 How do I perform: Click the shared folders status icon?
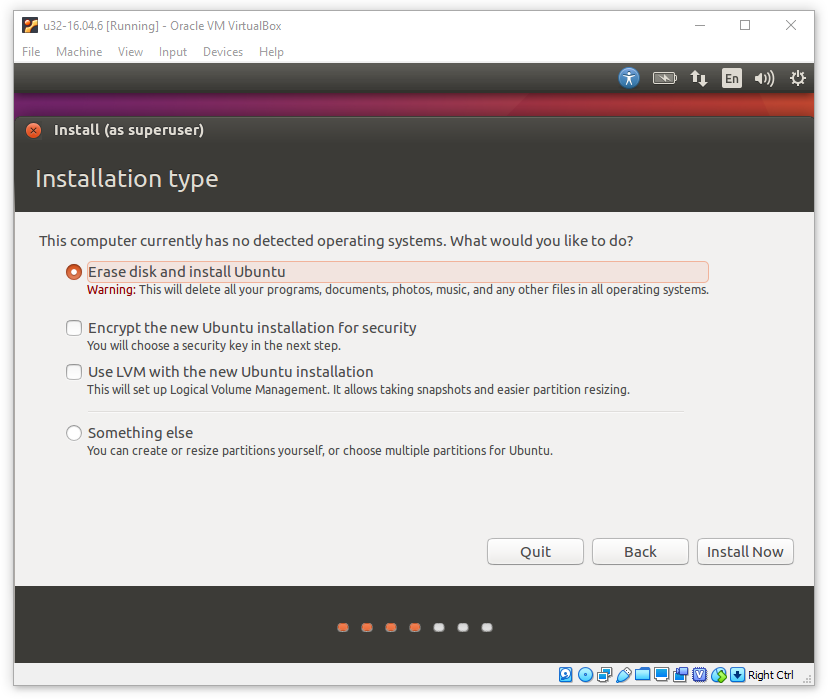tap(643, 675)
